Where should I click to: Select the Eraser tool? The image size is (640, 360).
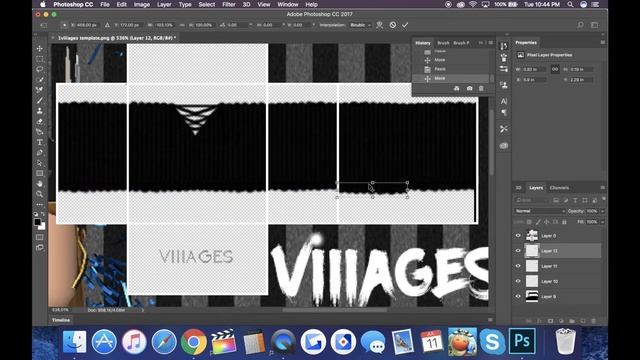40,121
